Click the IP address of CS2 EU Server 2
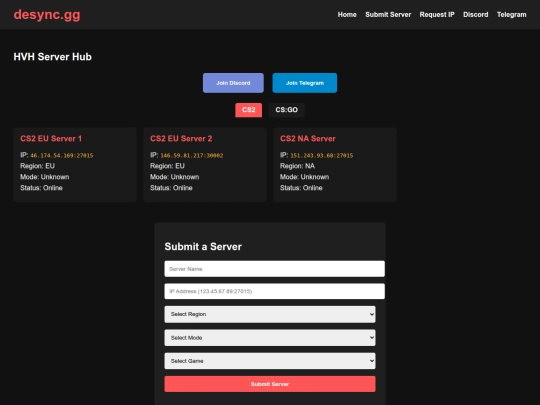The image size is (540, 405). tap(192, 156)
